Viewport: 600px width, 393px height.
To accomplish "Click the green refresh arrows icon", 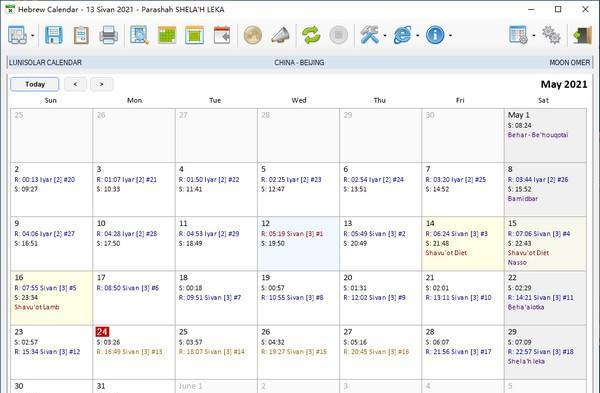I will tap(311, 35).
